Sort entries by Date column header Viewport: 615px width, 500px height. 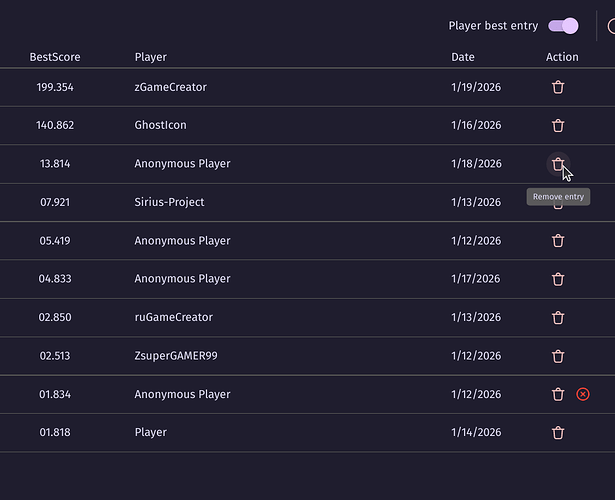463,57
